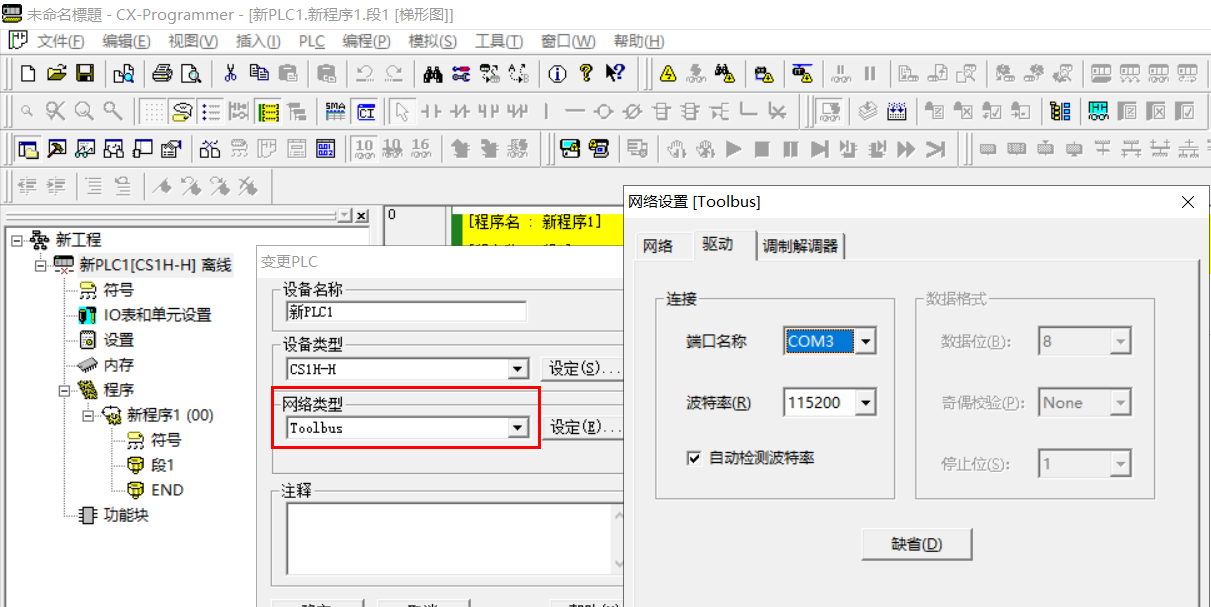Close the project workspace pane
Image resolution: width=1211 pixels, height=607 pixels.
pos(362,216)
